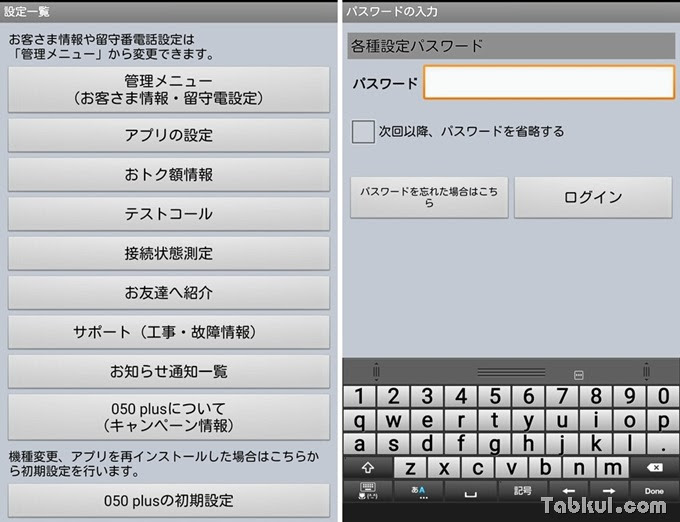Tap the right keyboard resize handle
Viewport: 680px width, 522px height.
646,372
